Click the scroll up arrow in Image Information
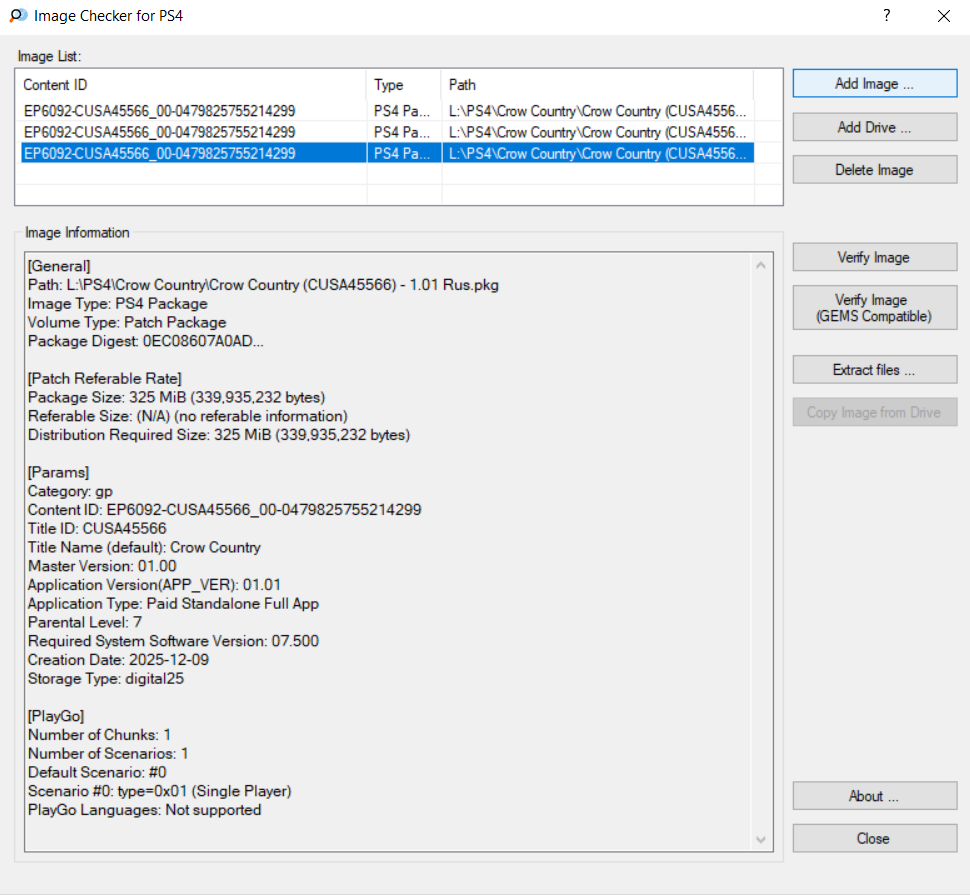The image size is (970, 895). 762,266
